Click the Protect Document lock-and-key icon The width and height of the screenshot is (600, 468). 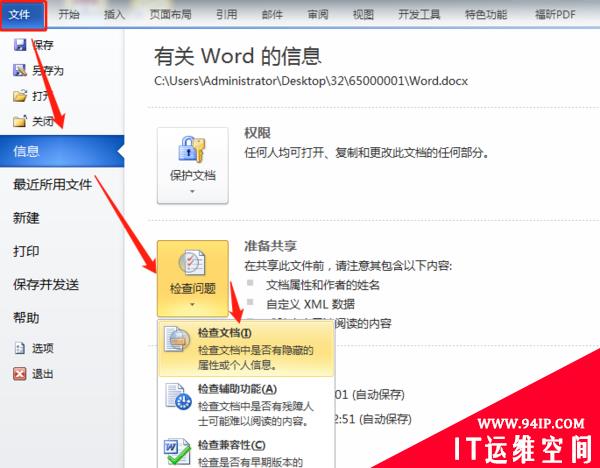[x=192, y=148]
